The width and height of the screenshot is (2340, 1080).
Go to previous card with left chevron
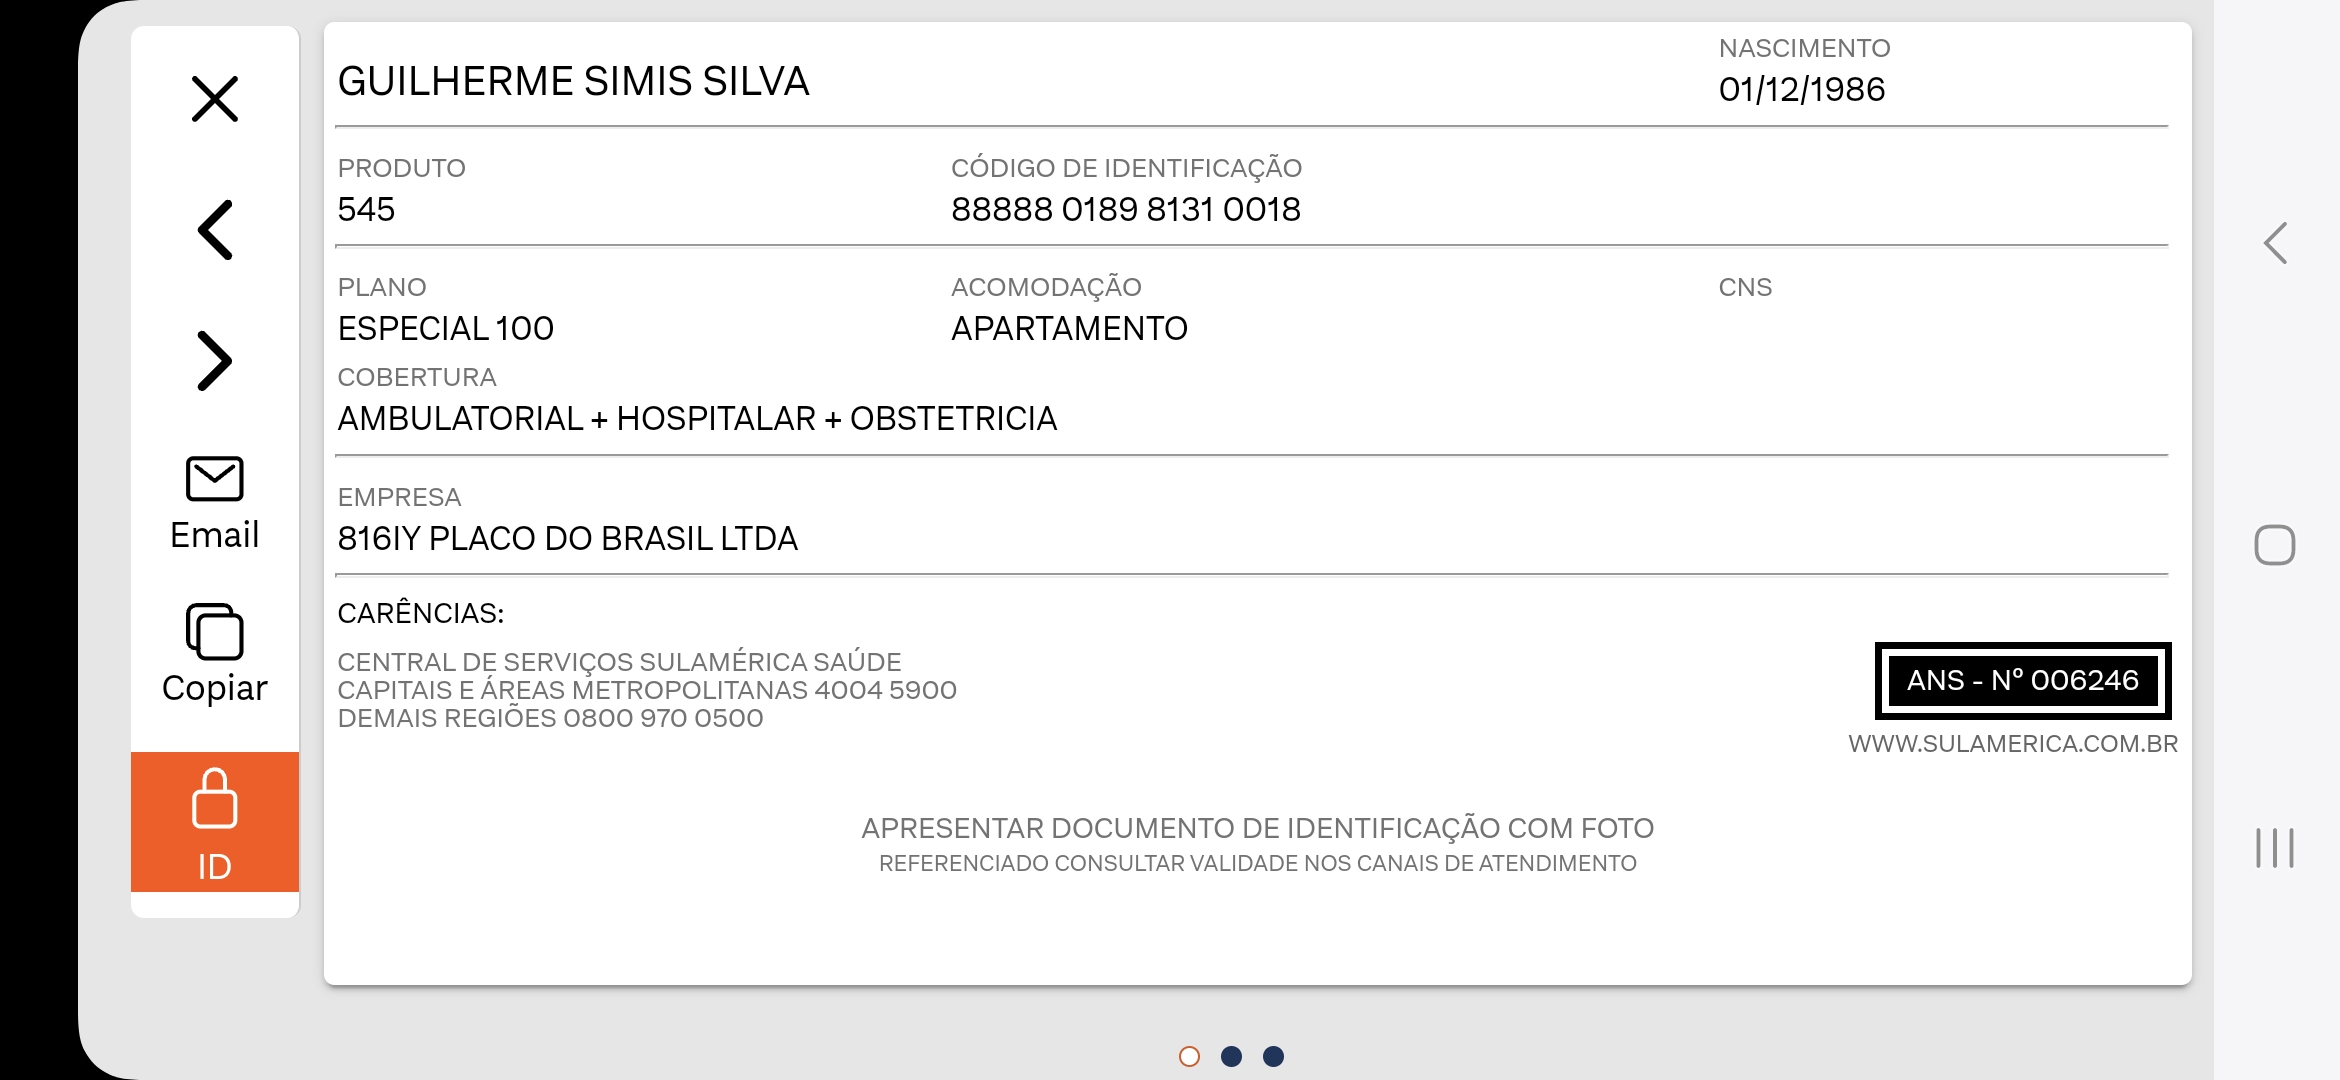pyautogui.click(x=214, y=230)
